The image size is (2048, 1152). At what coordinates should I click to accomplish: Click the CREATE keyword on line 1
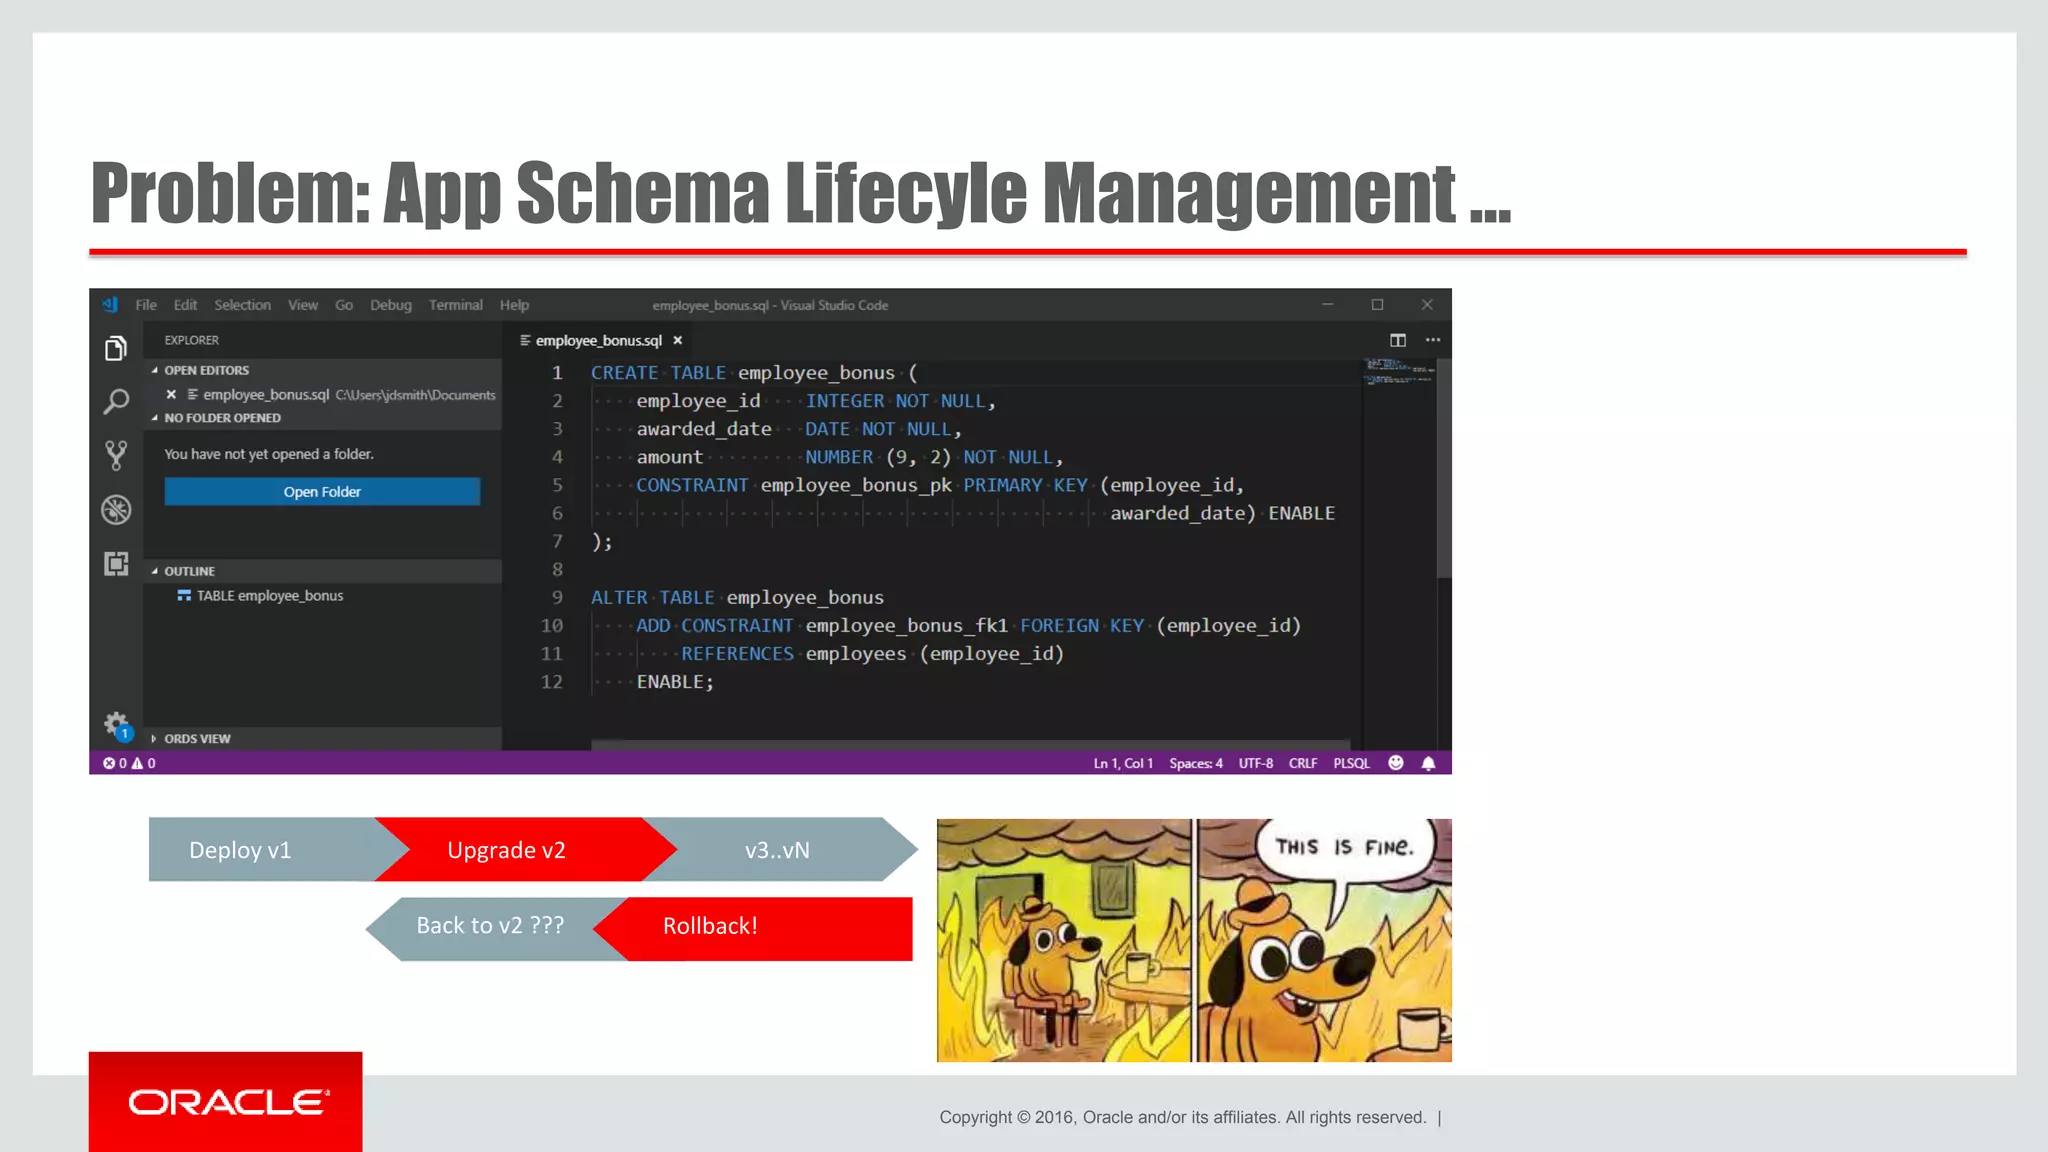pos(624,373)
